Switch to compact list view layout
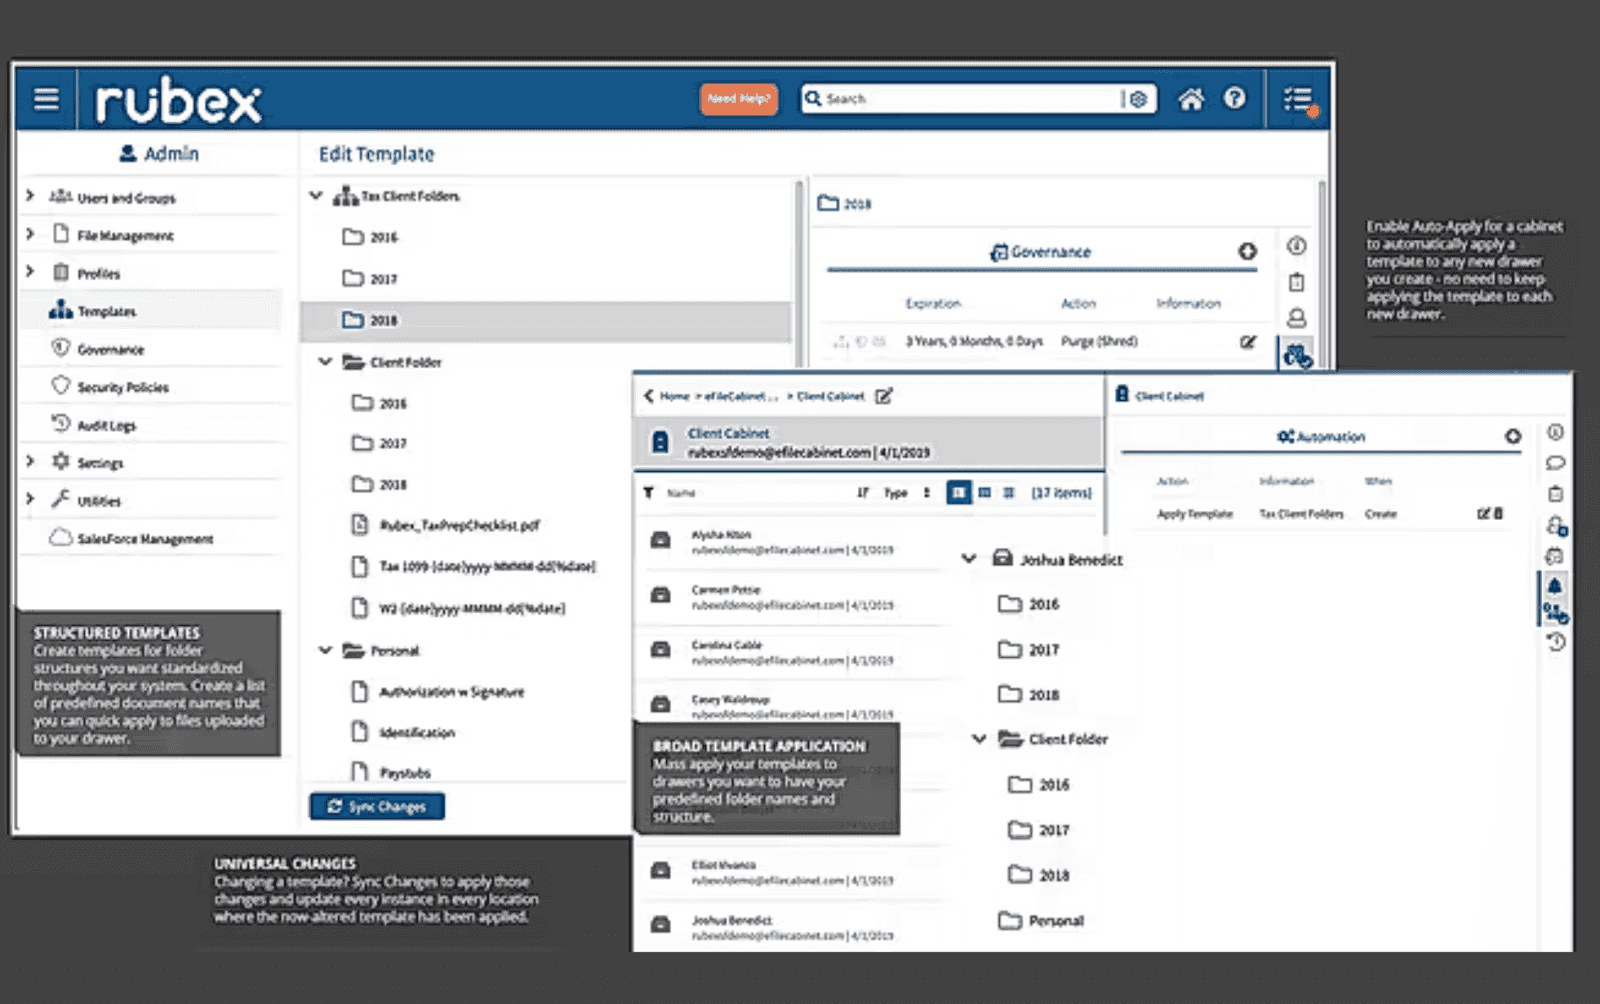1600x1004 pixels. click(x=985, y=492)
